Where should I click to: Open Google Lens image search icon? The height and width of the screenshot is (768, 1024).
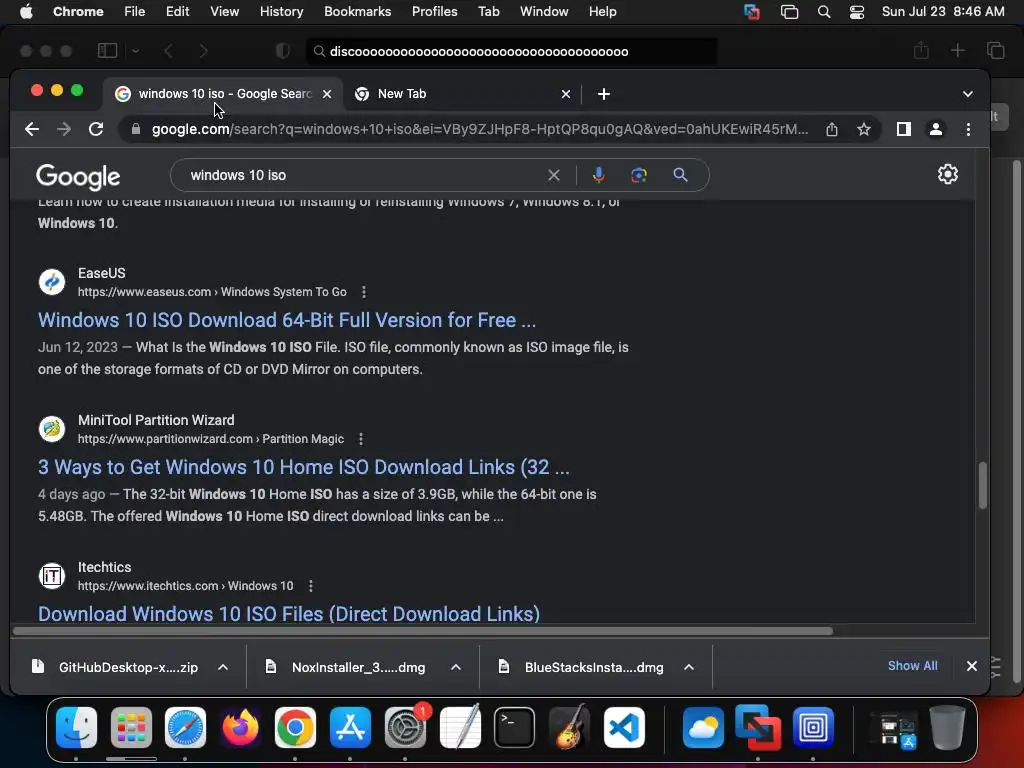pyautogui.click(x=639, y=175)
